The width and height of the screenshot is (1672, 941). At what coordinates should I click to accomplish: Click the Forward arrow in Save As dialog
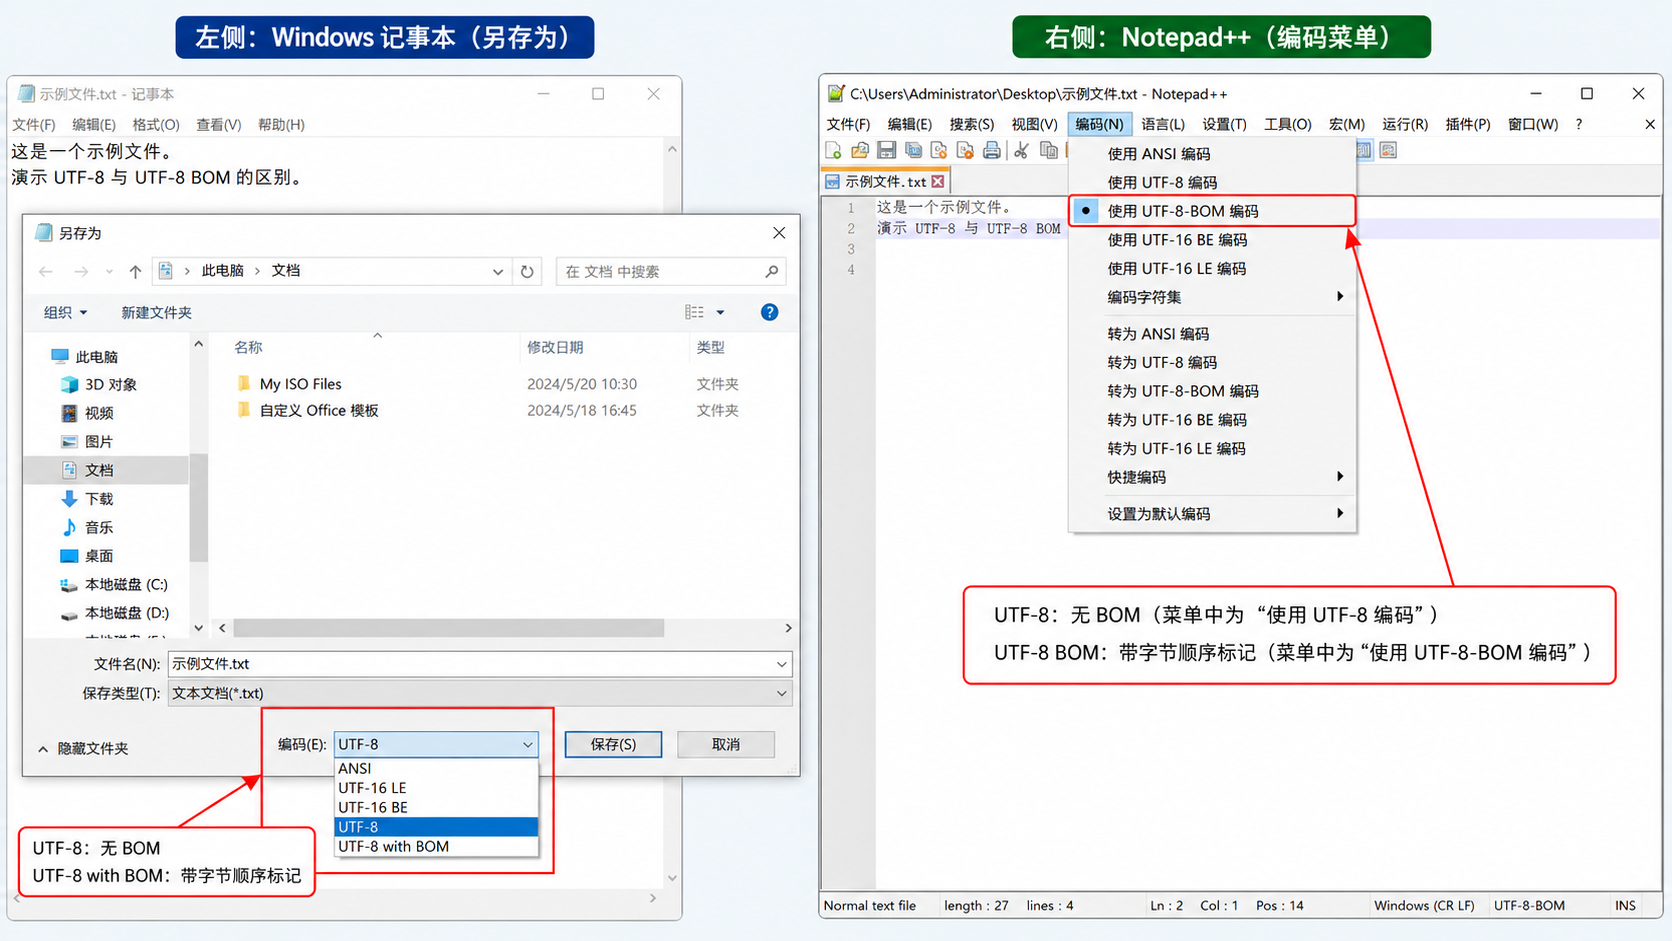(81, 271)
